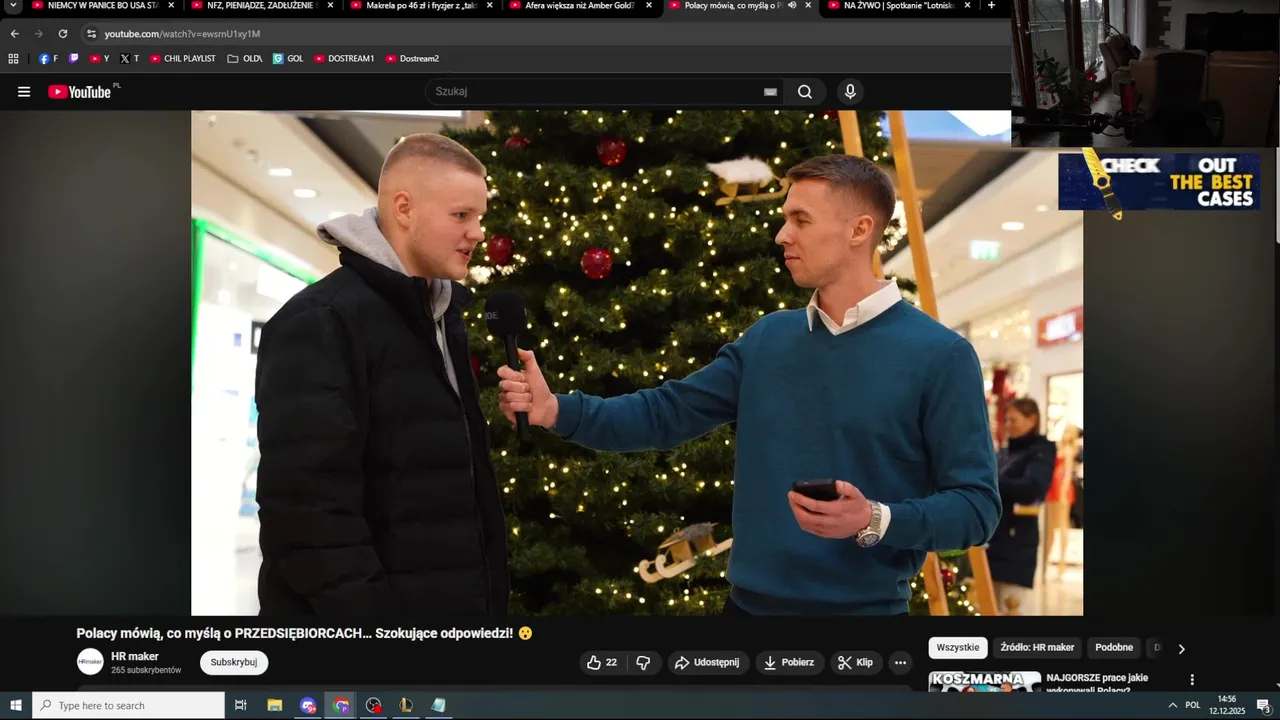
Task: Open Windows Start menu
Action: tap(15, 705)
